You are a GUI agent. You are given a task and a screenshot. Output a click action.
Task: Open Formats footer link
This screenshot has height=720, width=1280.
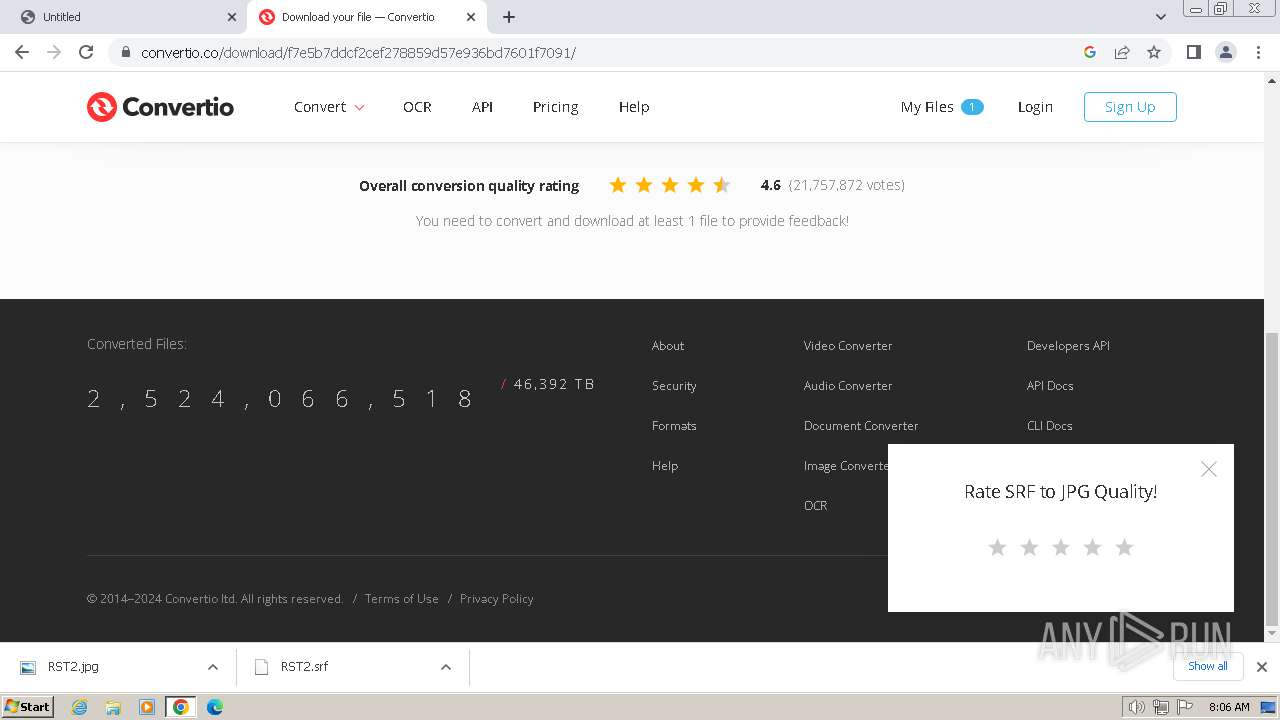[674, 426]
